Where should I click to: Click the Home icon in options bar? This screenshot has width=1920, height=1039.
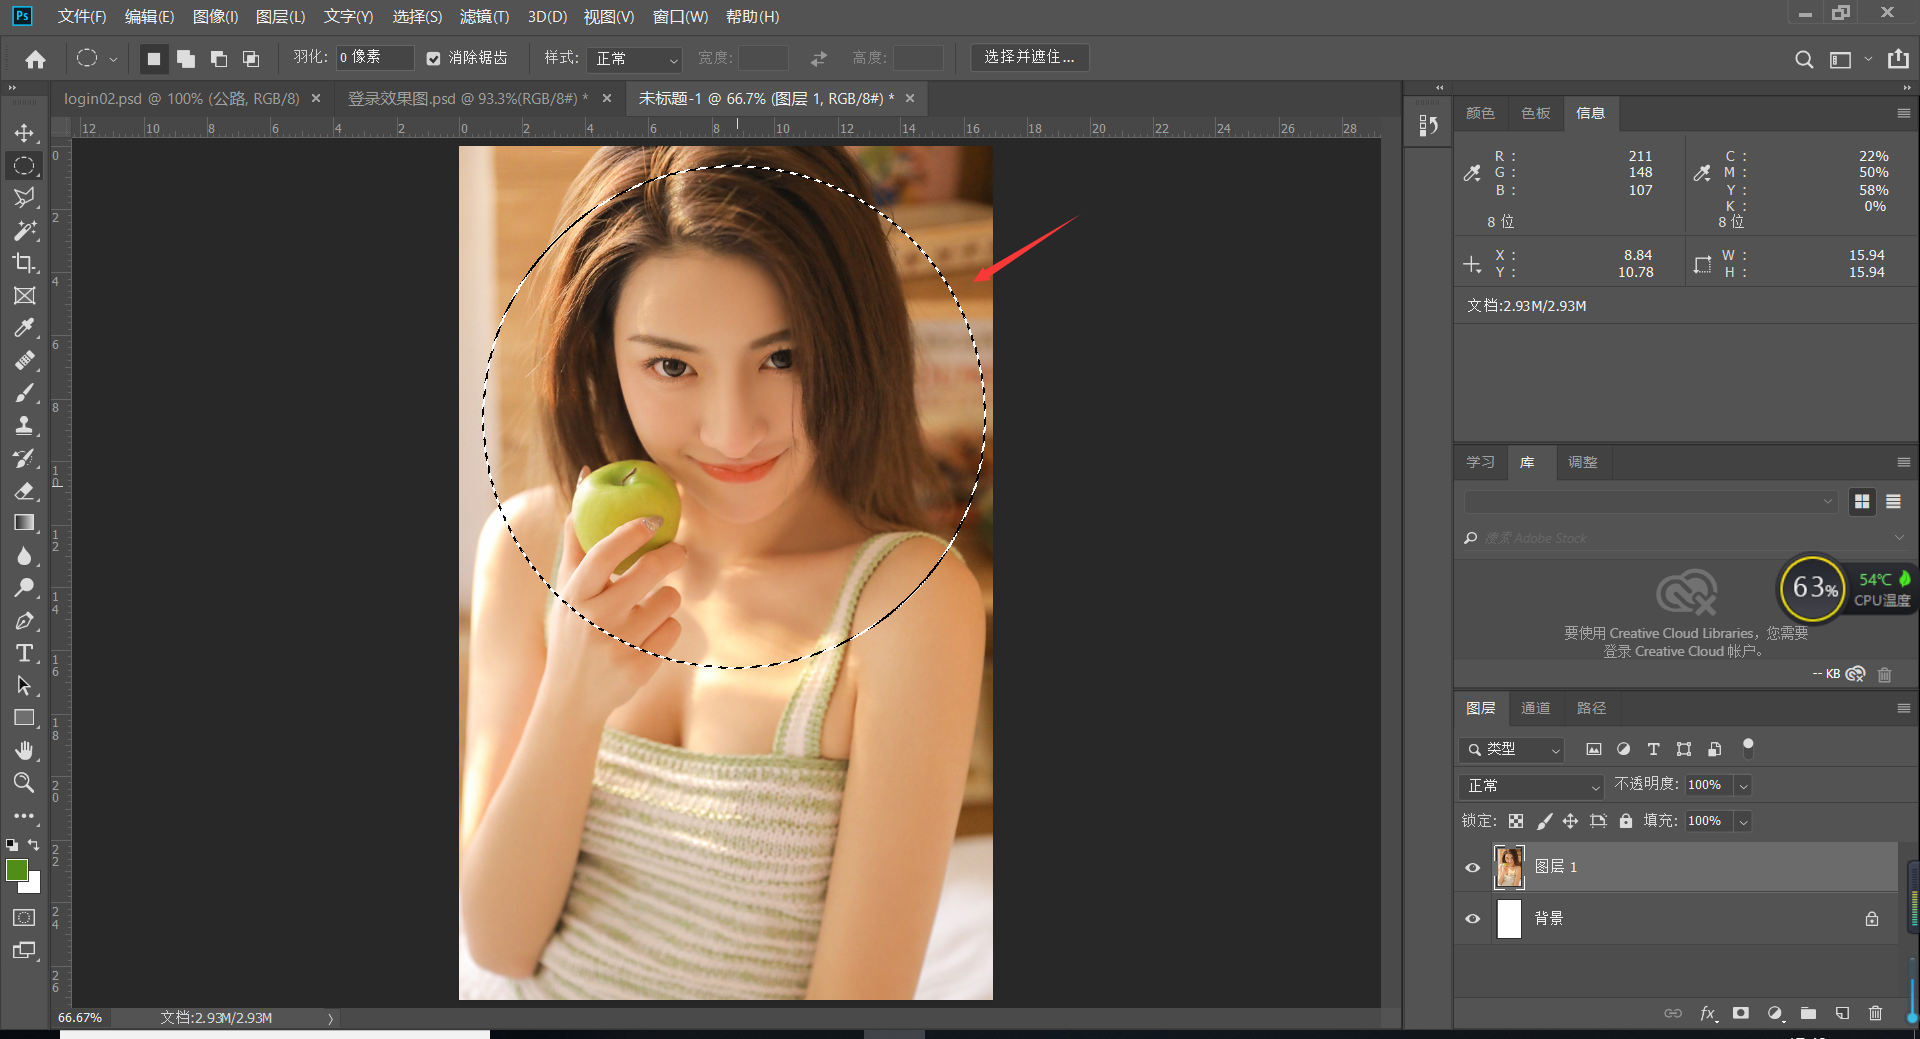click(x=36, y=59)
